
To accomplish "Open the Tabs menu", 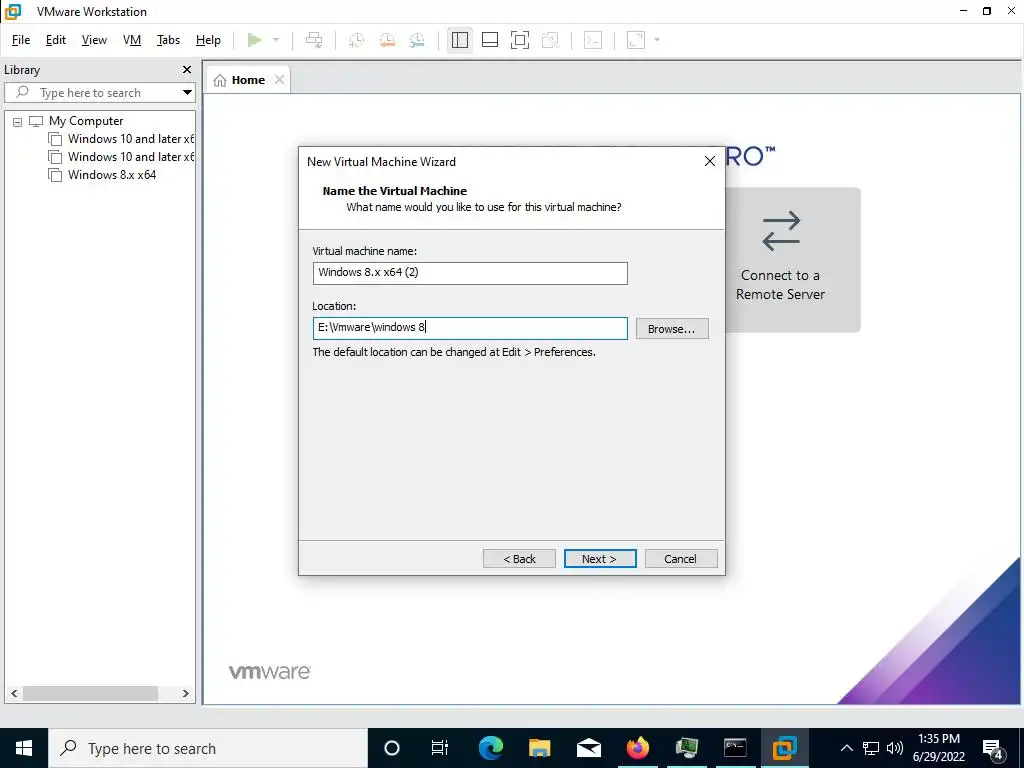I will pyautogui.click(x=168, y=40).
